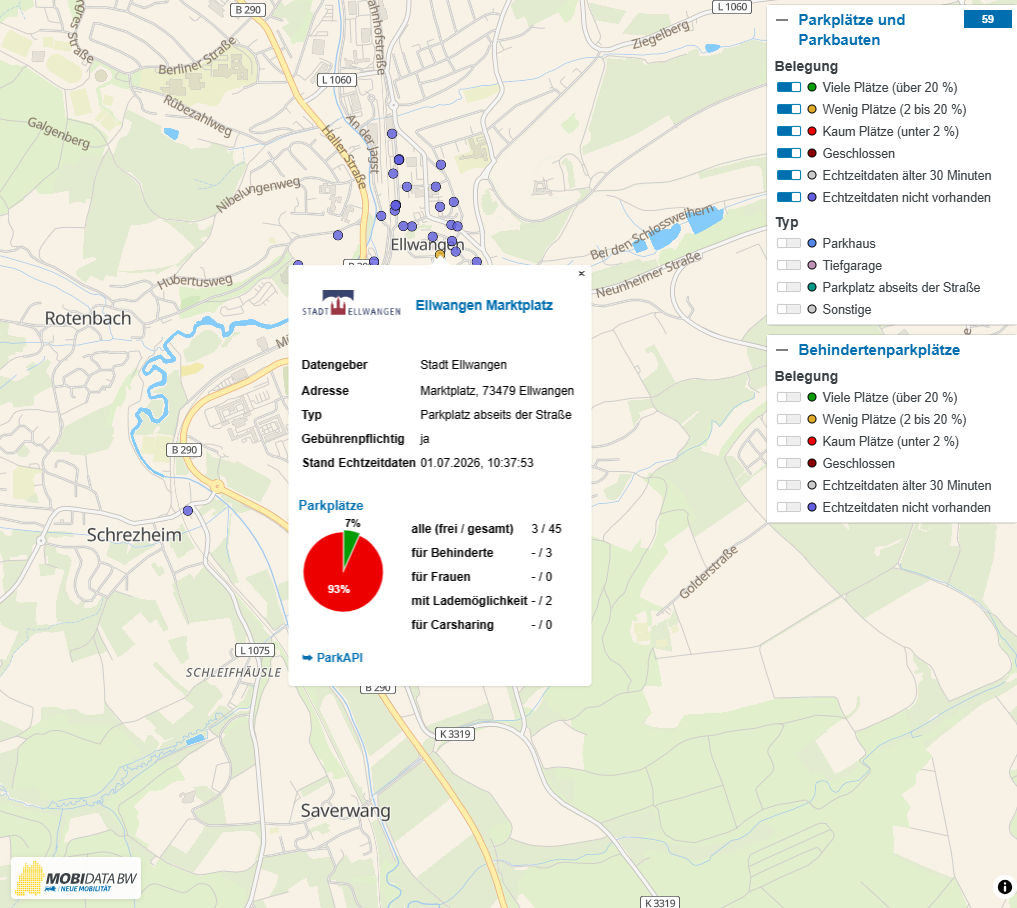This screenshot has height=908, width=1017.
Task: Toggle Wenig Plätze filter under Parkplätze und Parkbauten
Action: click(x=789, y=109)
